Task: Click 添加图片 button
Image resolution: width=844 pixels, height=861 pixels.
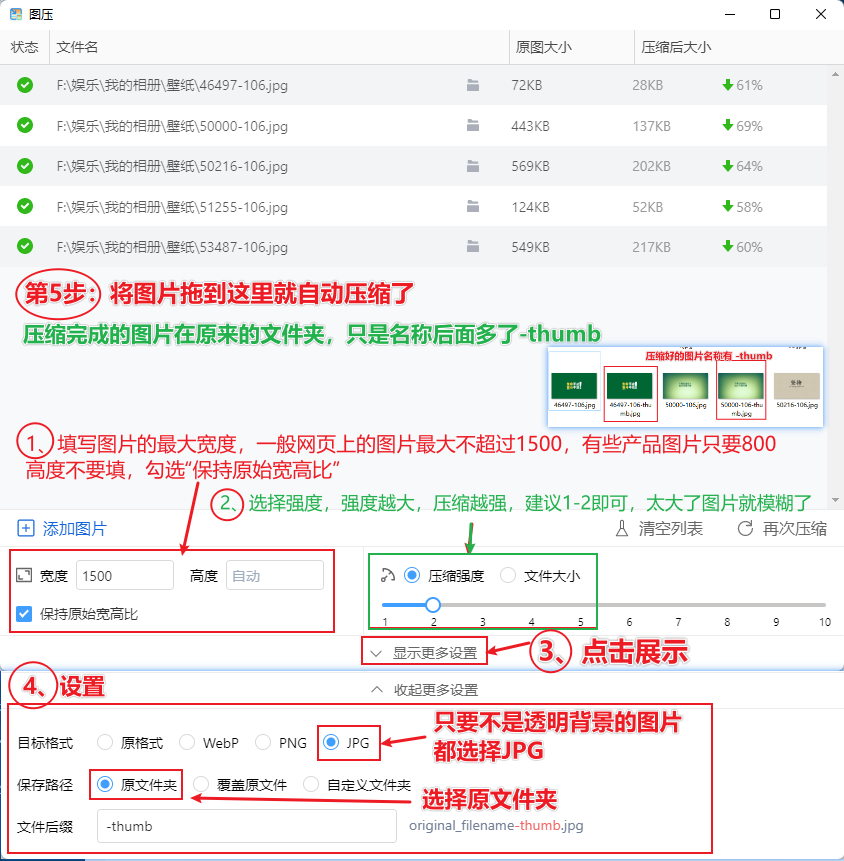Action: [x=62, y=528]
